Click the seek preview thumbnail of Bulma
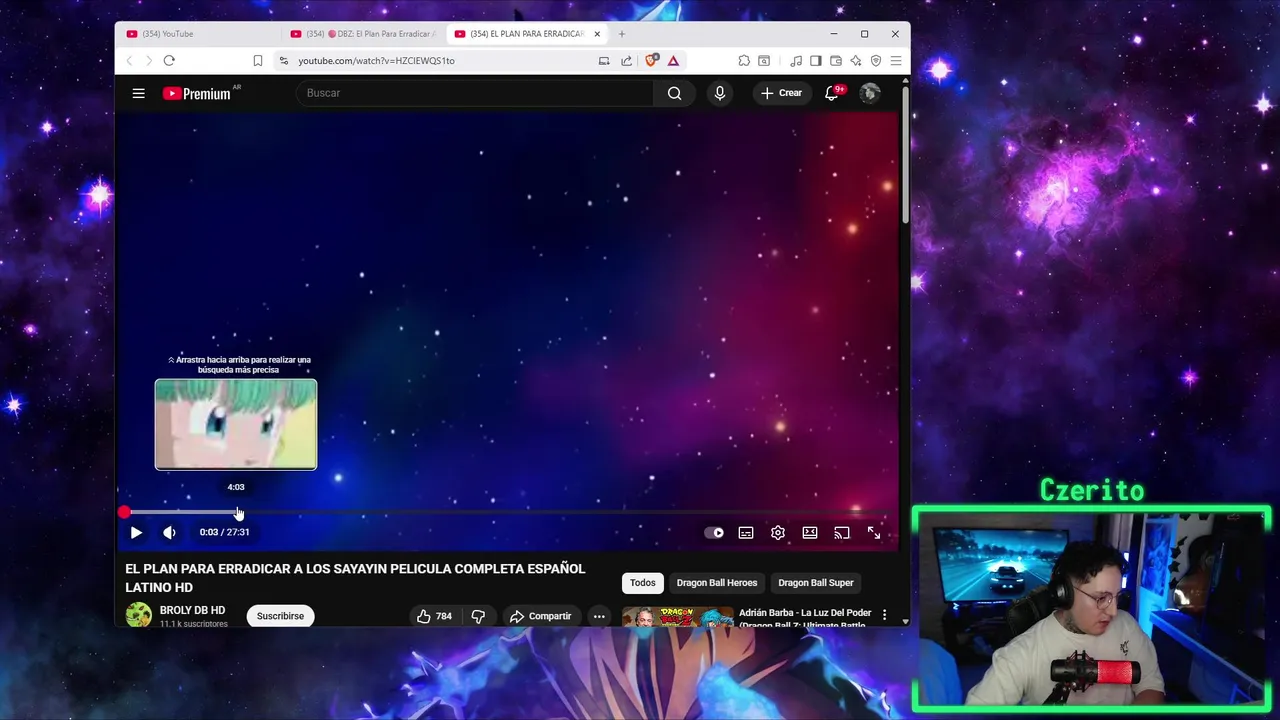 pos(236,424)
